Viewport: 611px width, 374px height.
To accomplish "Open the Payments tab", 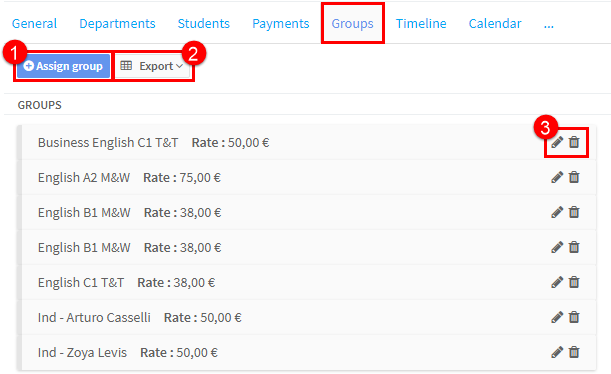I will (281, 23).
